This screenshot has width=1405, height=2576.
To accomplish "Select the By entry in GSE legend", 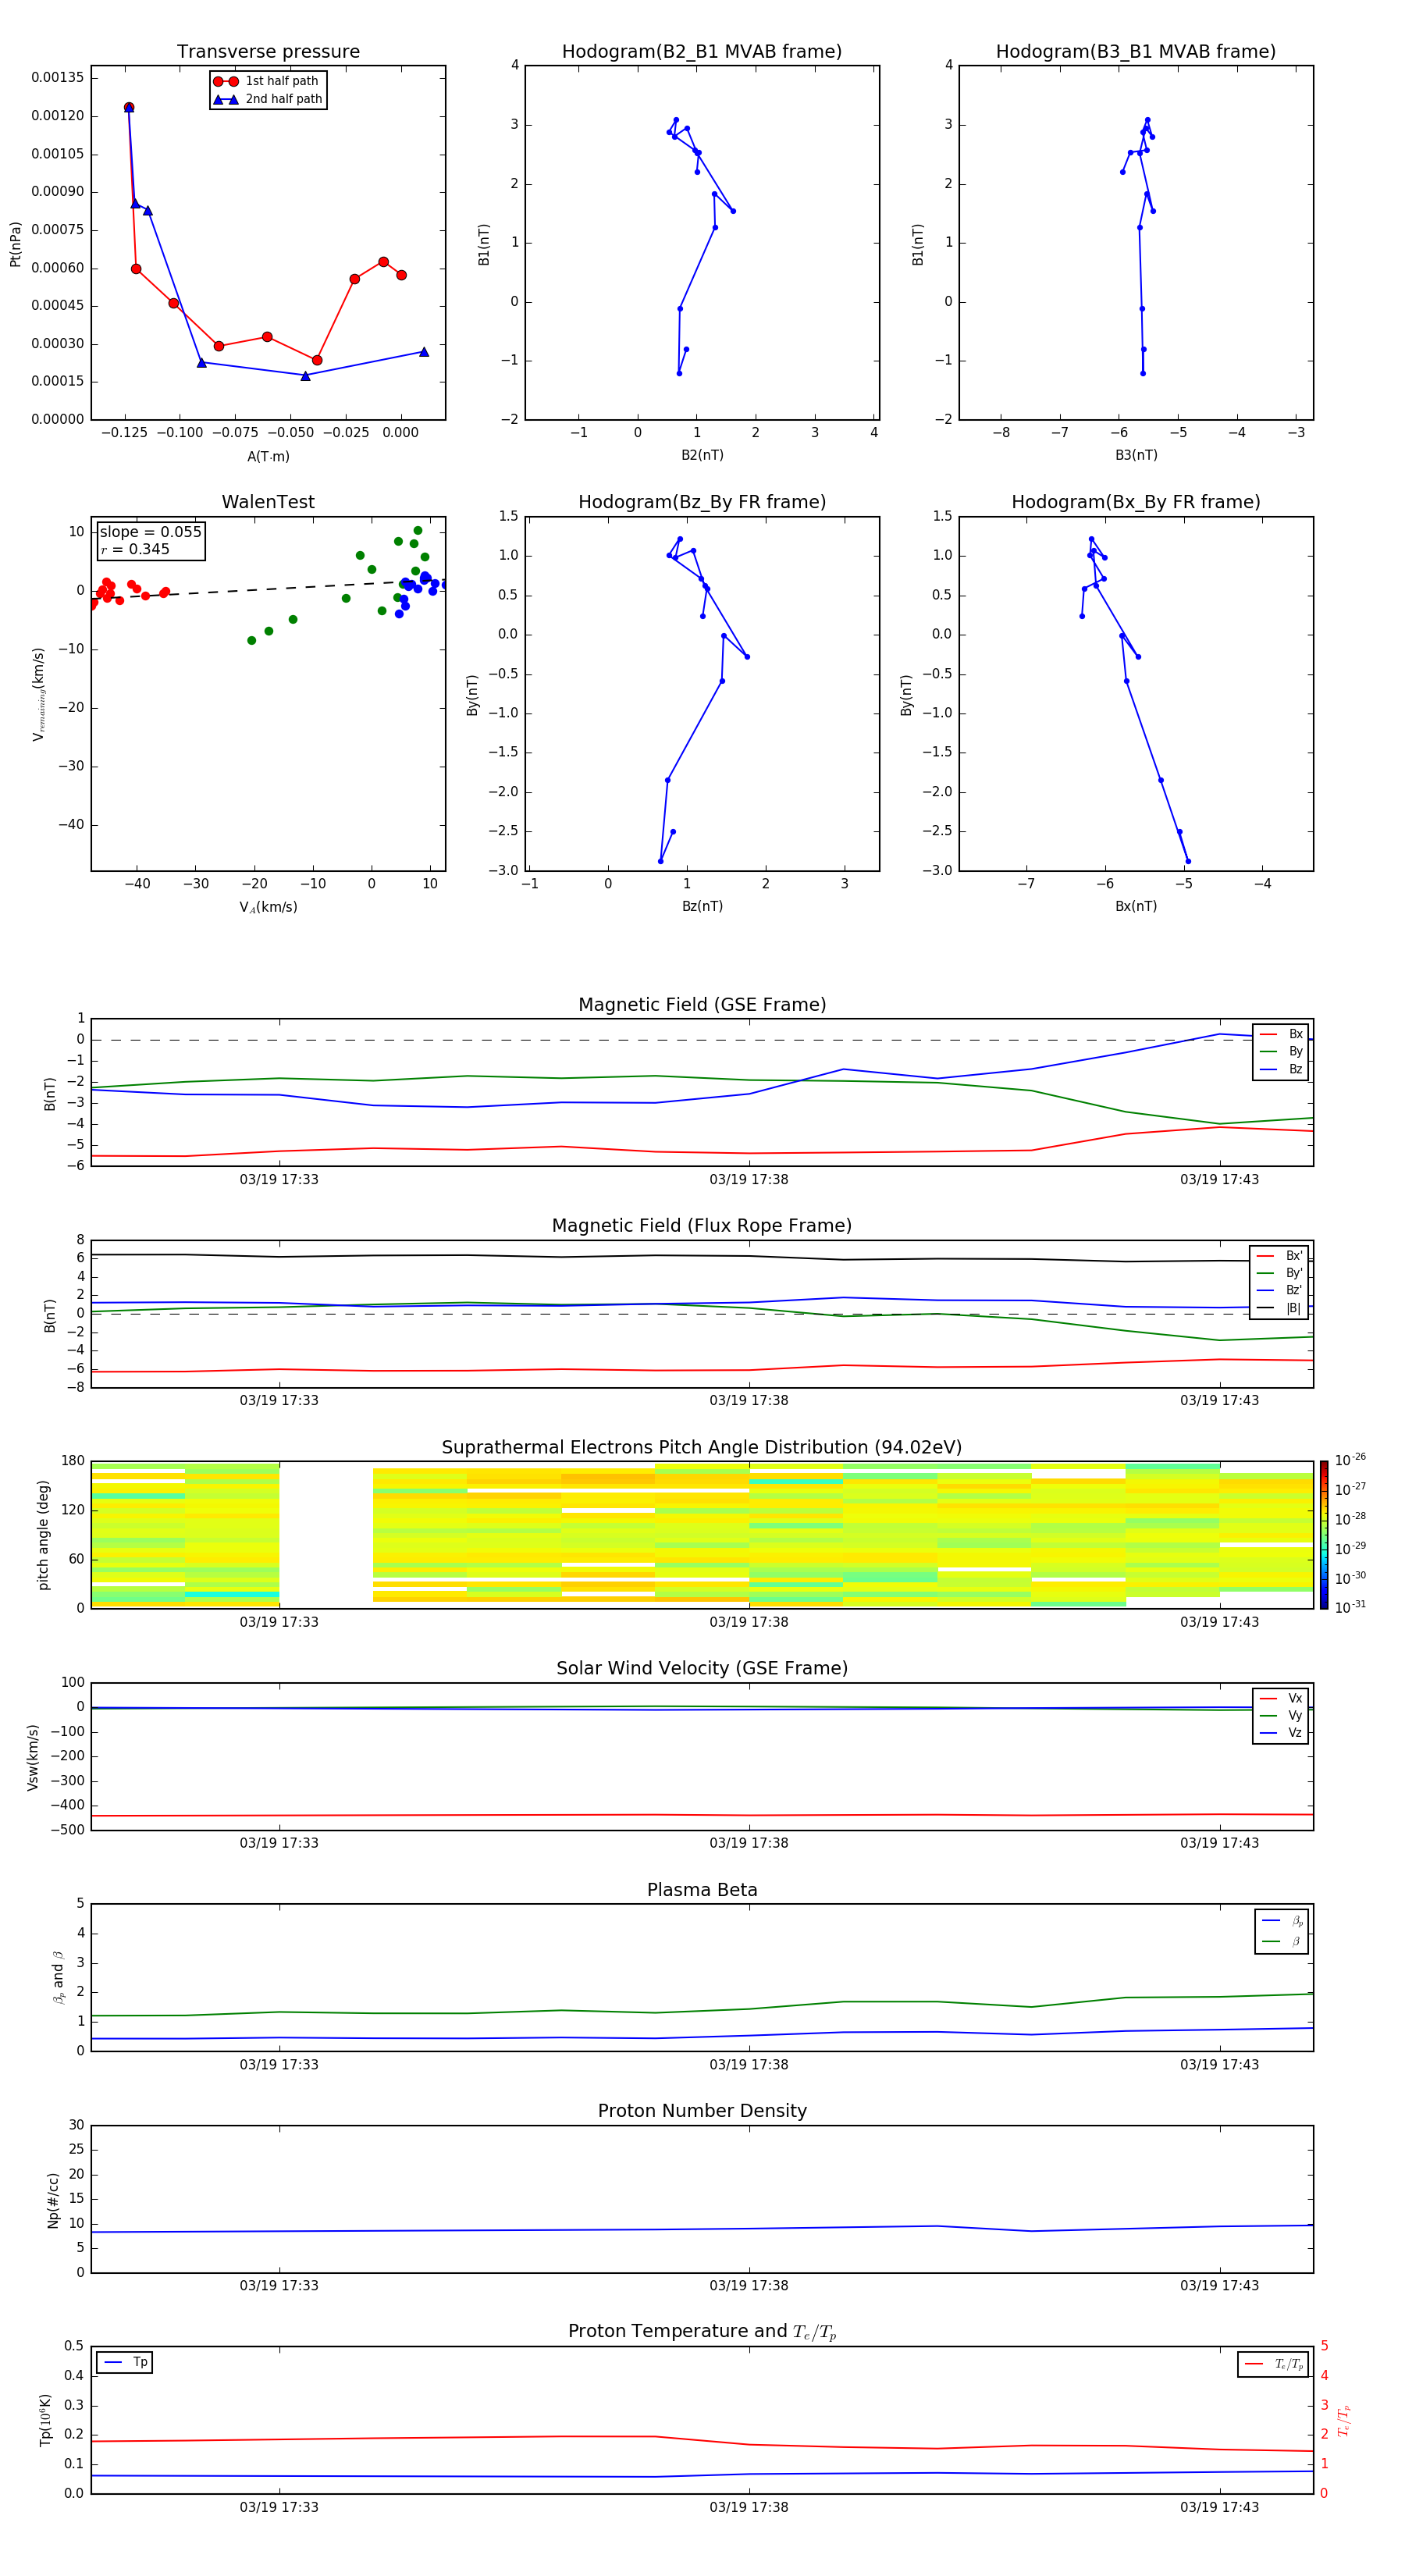I will point(1281,1051).
